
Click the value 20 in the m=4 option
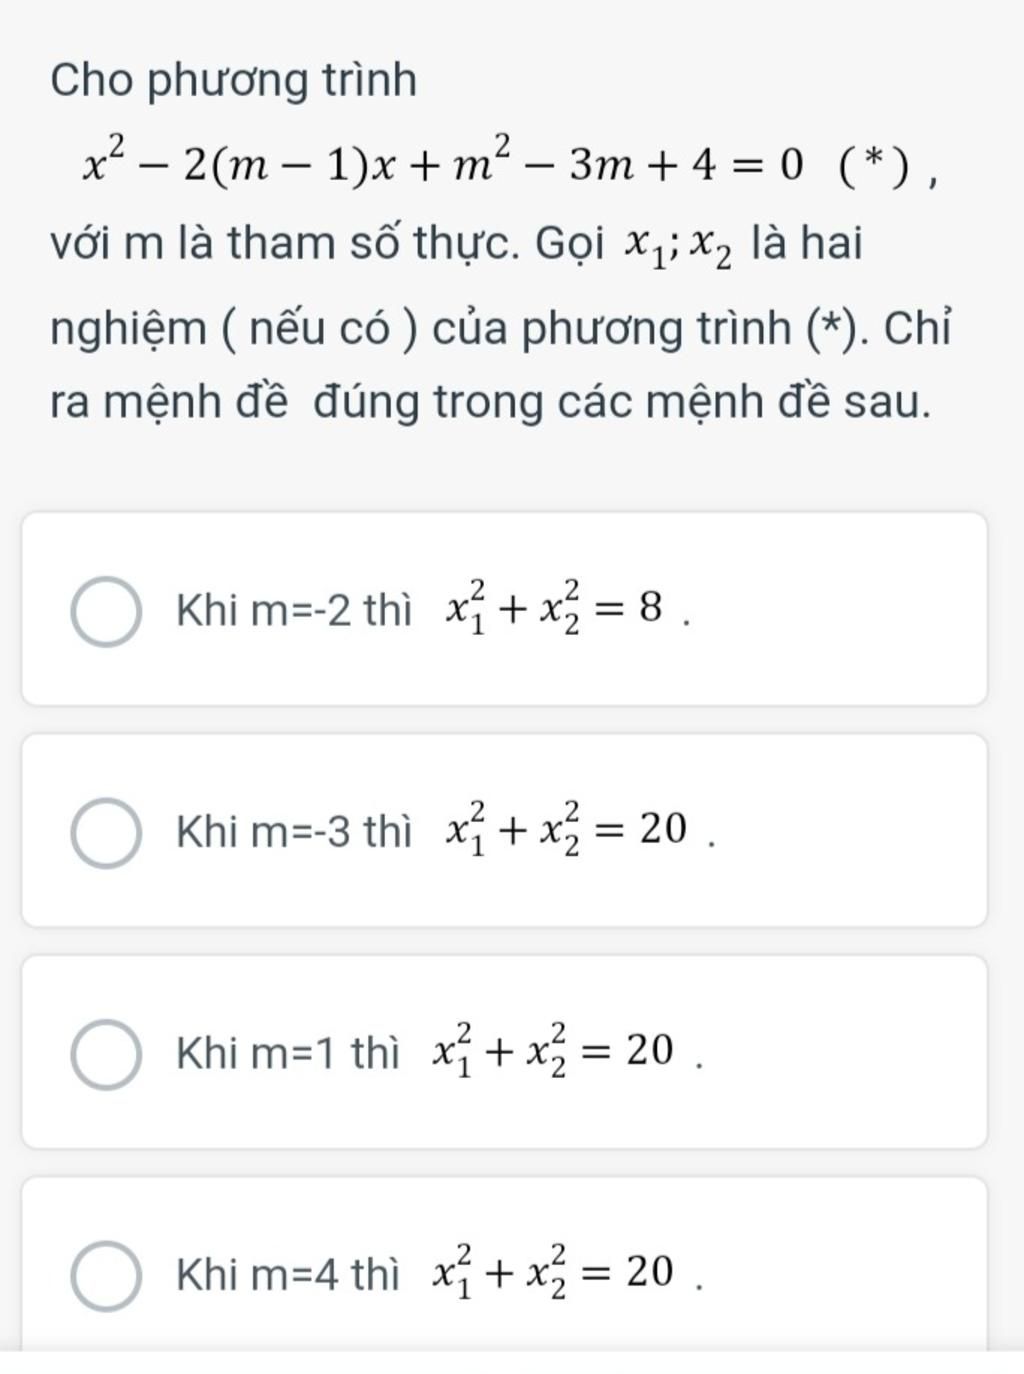(649, 1271)
